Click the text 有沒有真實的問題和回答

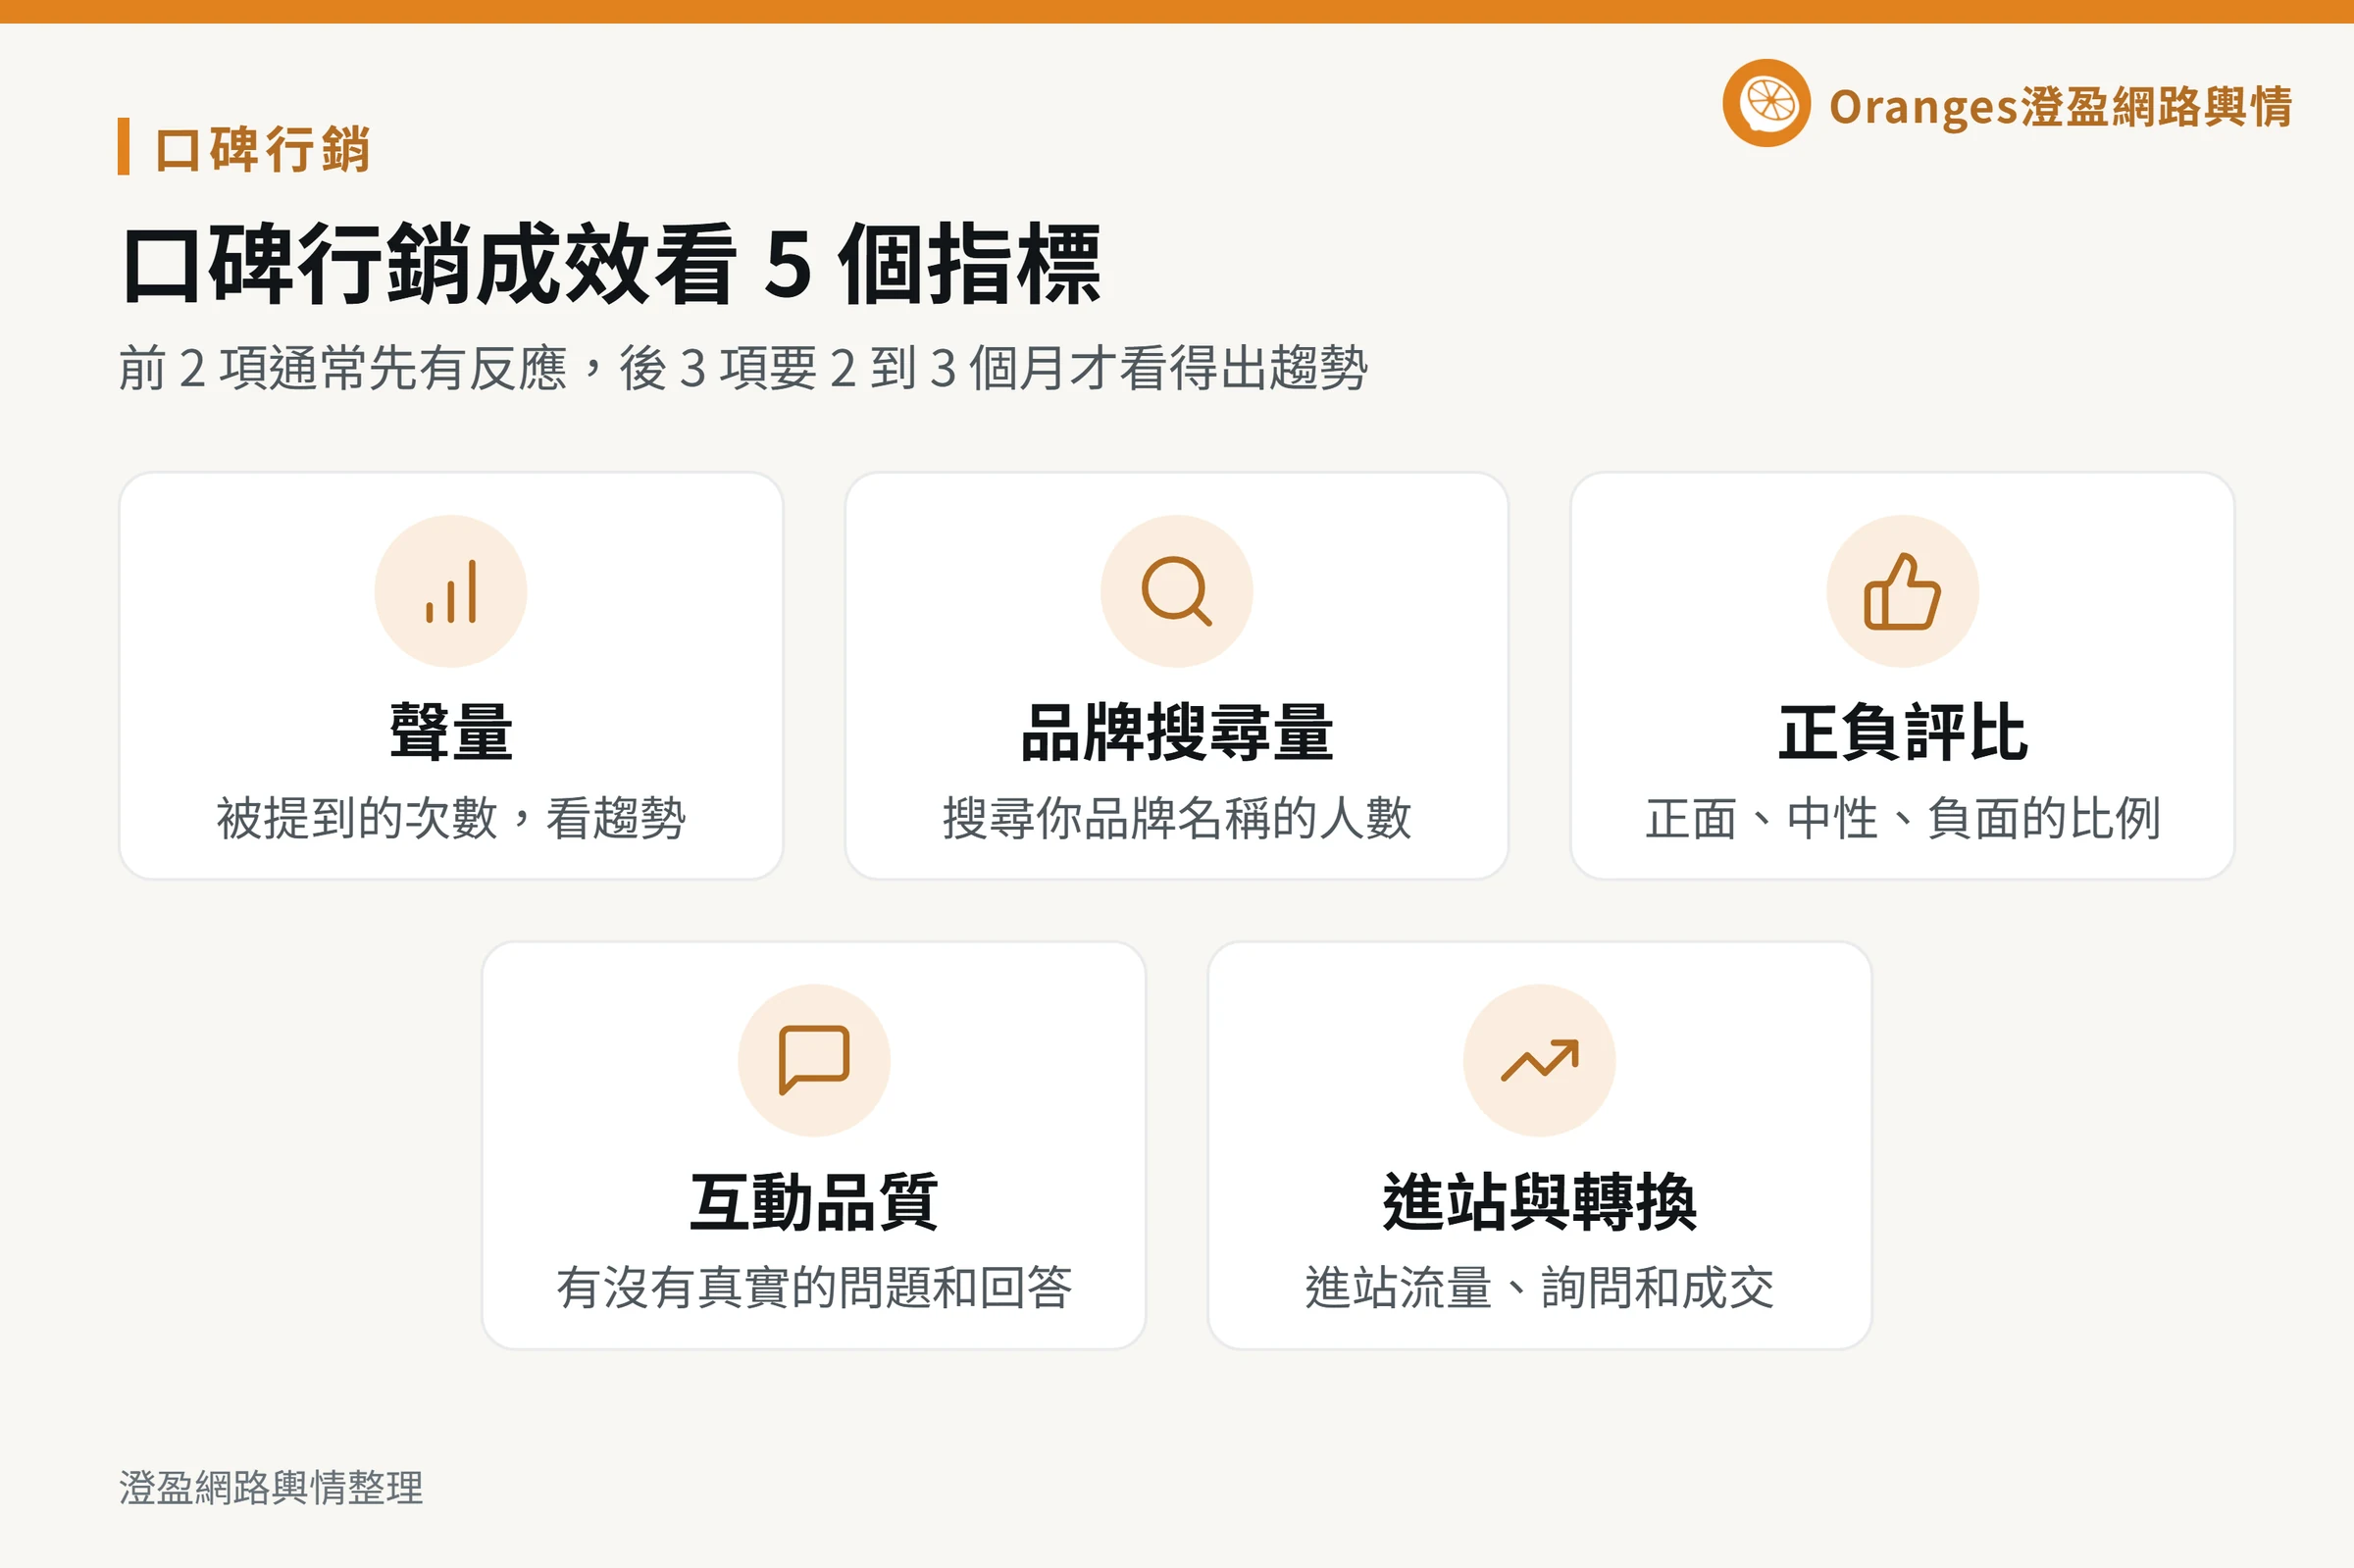point(814,1287)
